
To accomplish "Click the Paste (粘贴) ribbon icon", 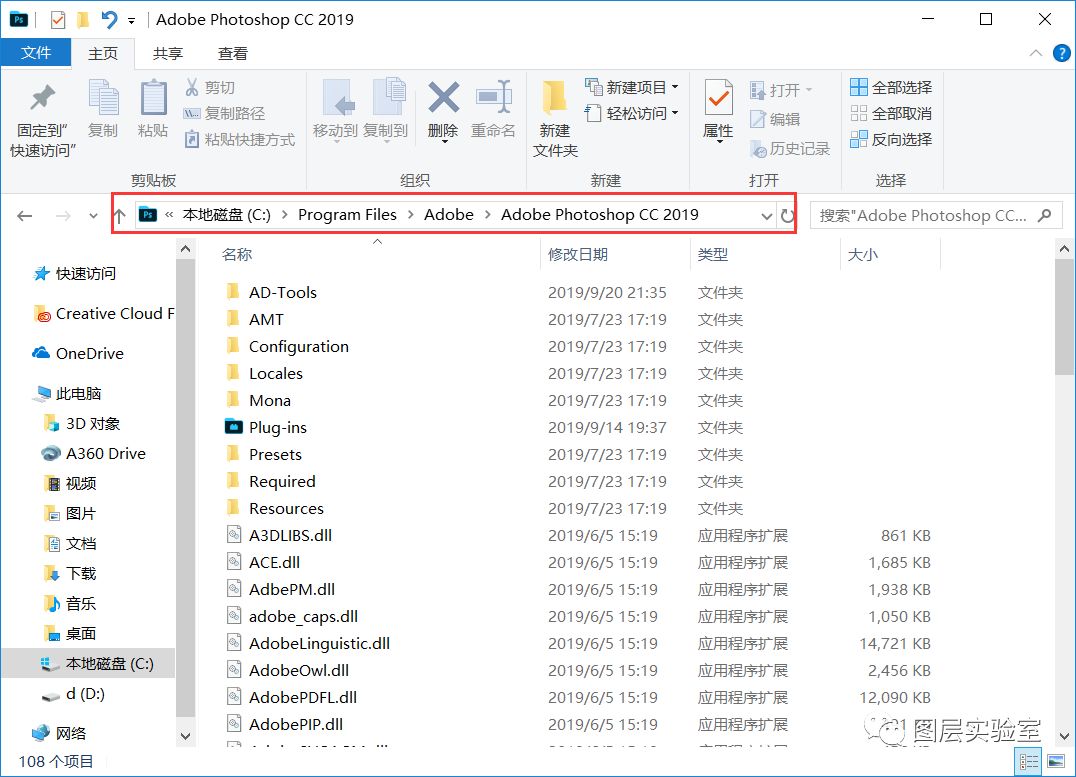I will coord(153,97).
